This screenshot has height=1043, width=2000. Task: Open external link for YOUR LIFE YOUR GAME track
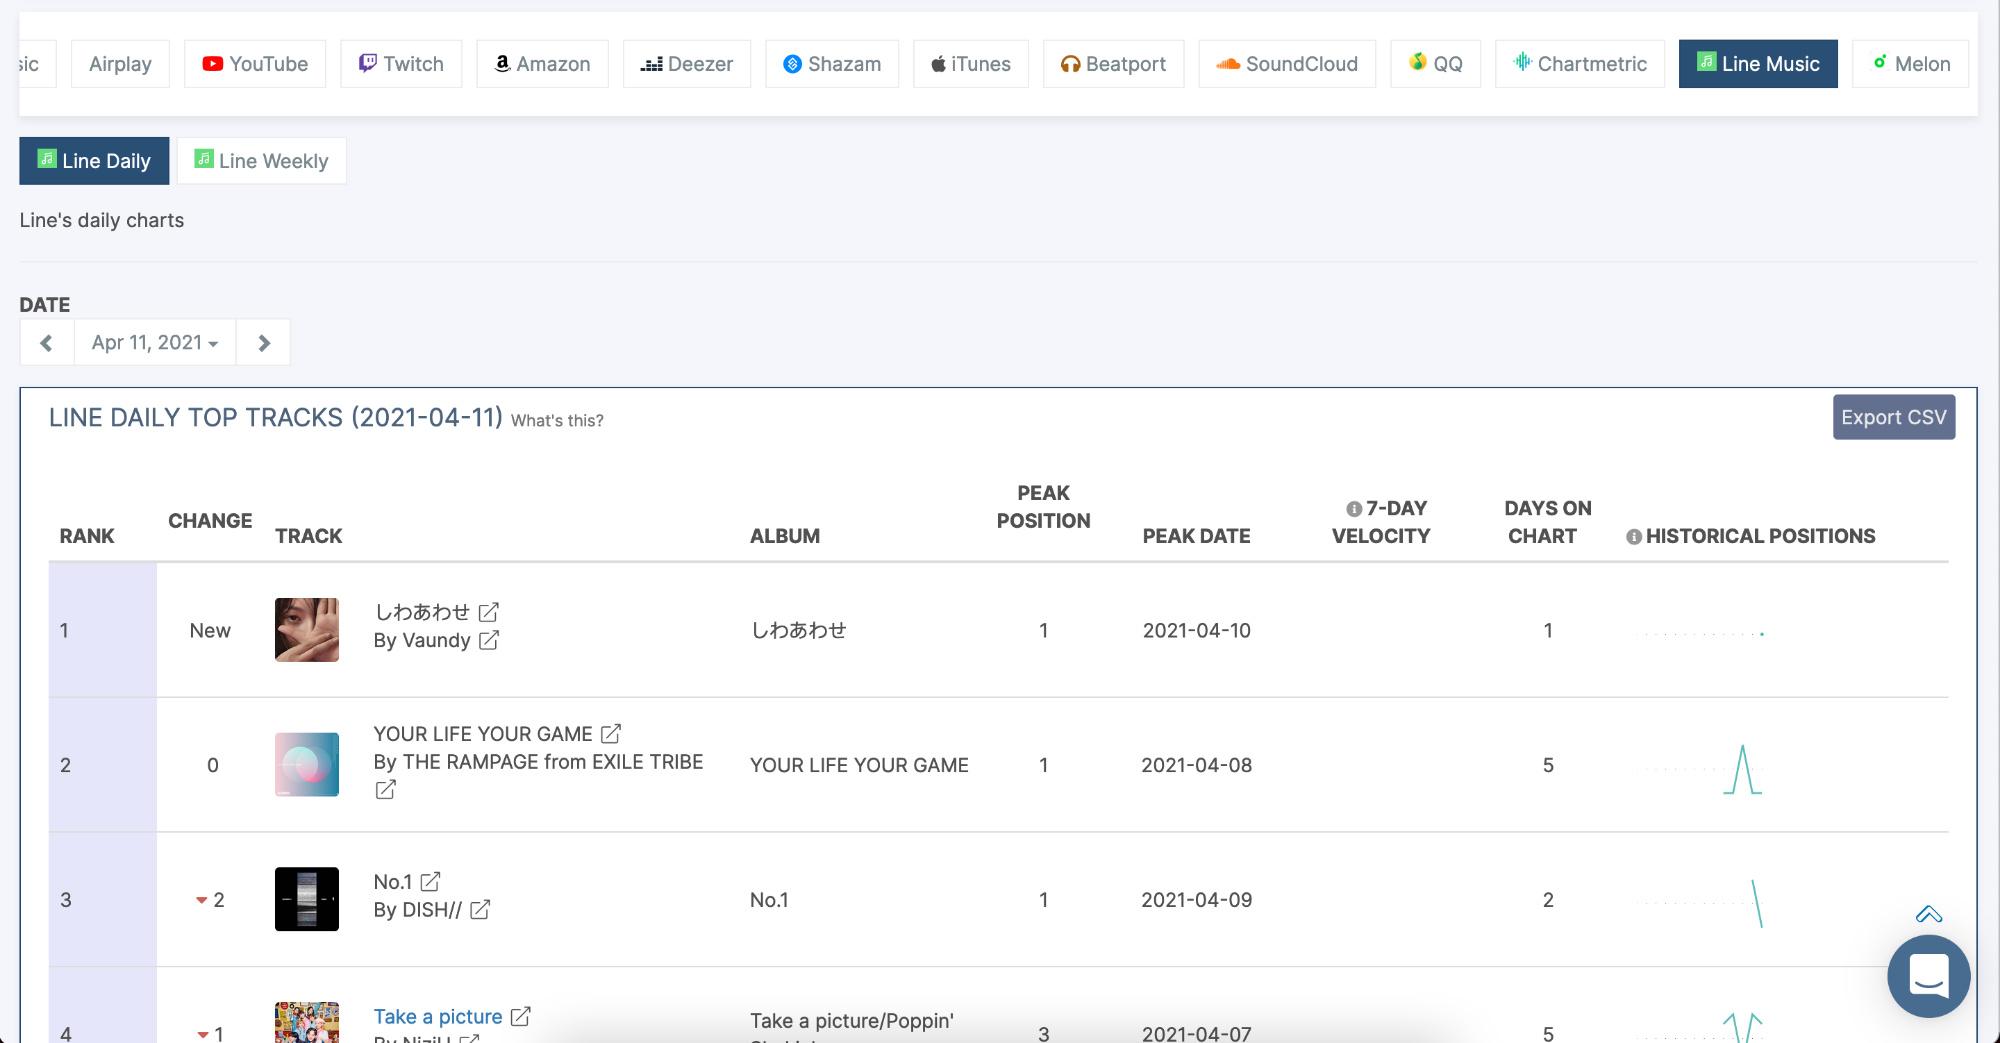coord(611,734)
